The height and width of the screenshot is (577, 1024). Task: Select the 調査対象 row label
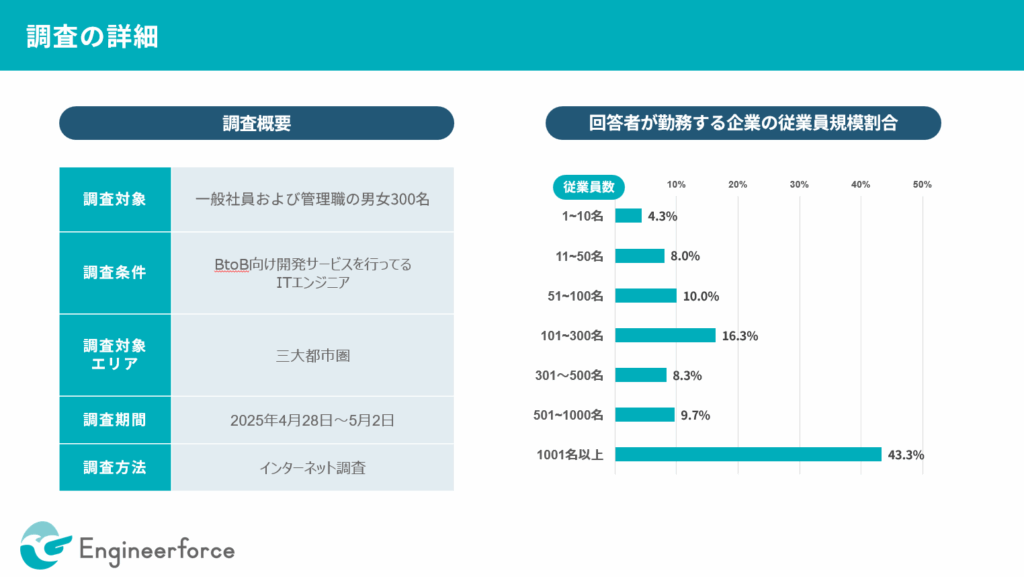coord(115,199)
